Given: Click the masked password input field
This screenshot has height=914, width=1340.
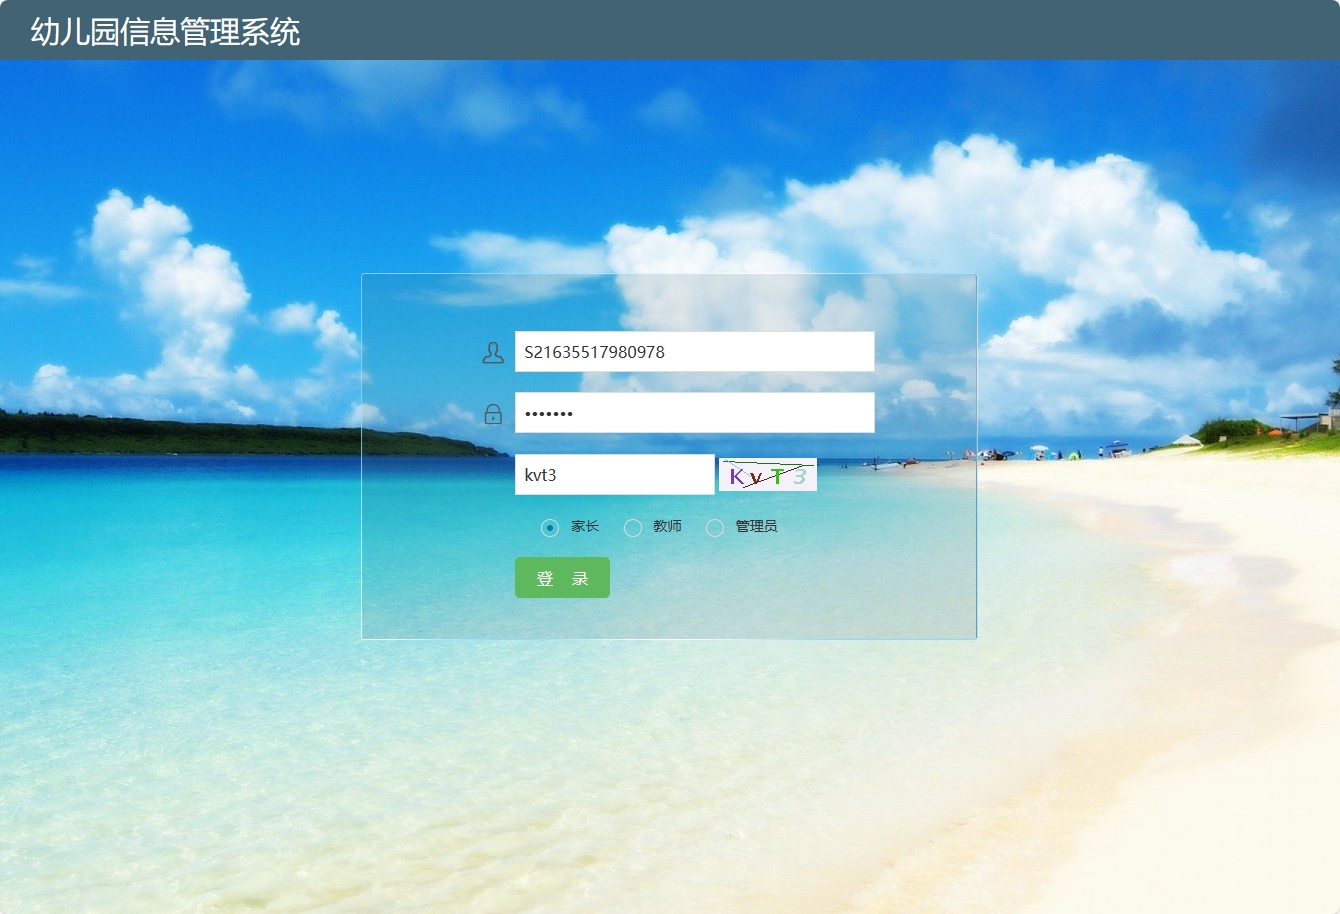Looking at the screenshot, I should 694,411.
